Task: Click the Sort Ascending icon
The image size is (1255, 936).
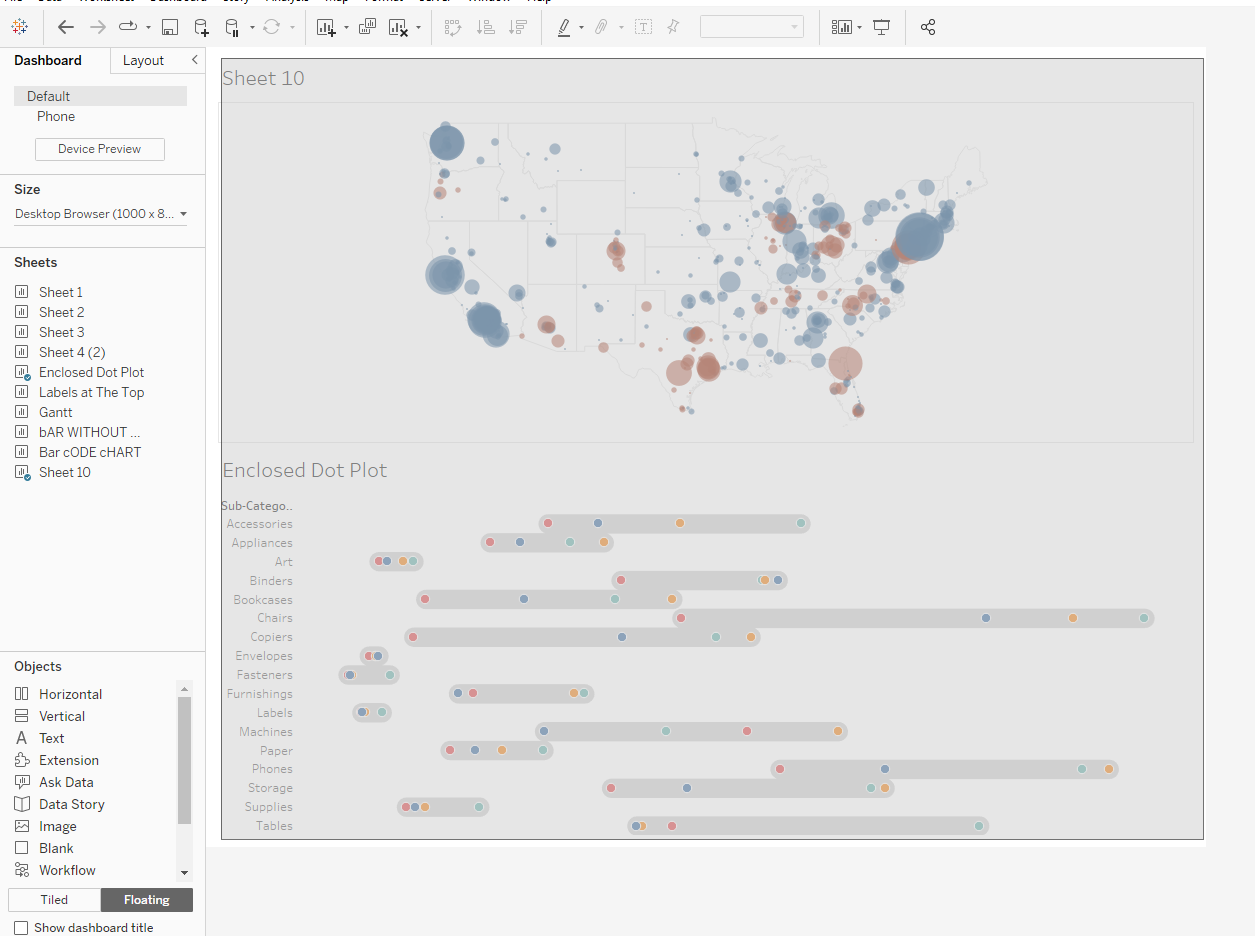Action: click(x=485, y=27)
